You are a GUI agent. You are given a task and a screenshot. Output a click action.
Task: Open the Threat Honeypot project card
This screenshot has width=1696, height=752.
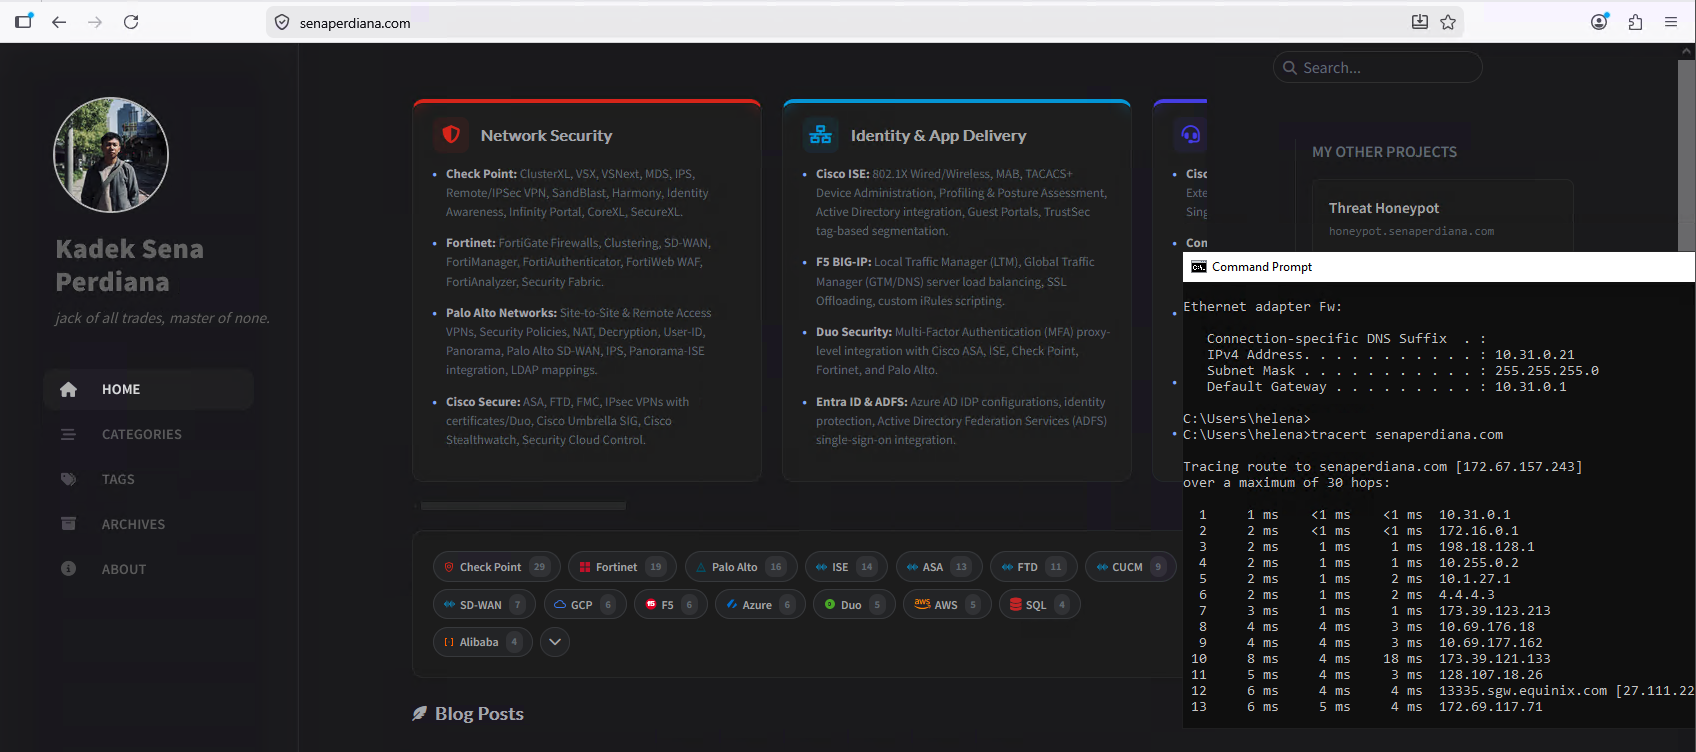click(1442, 216)
